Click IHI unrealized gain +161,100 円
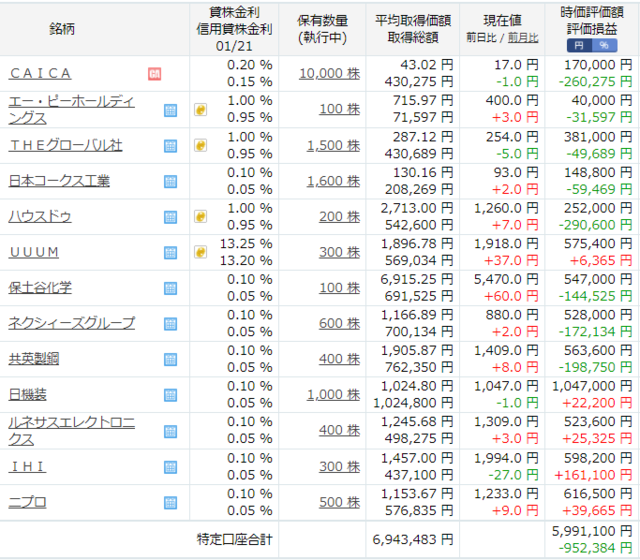This screenshot has width=640, height=560. (x=593, y=475)
